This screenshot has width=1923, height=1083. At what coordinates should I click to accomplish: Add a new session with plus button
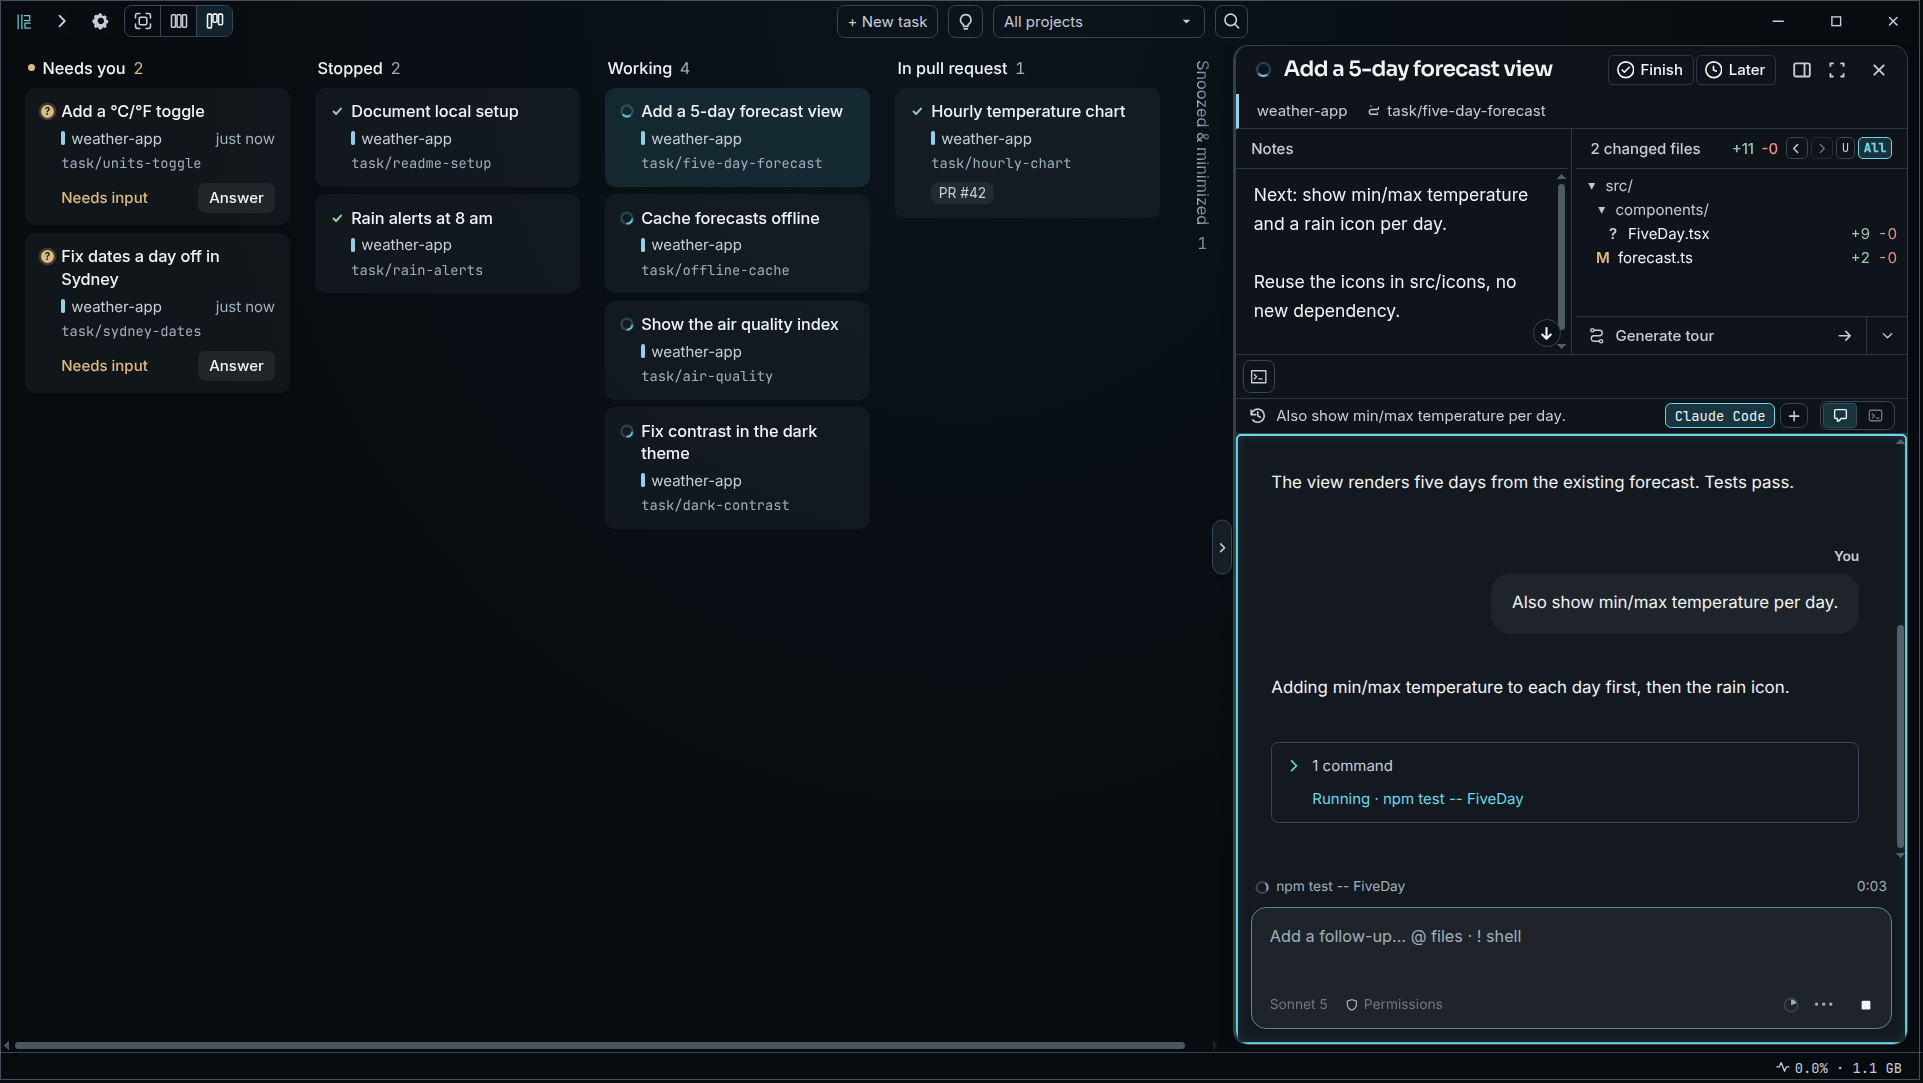[1795, 416]
